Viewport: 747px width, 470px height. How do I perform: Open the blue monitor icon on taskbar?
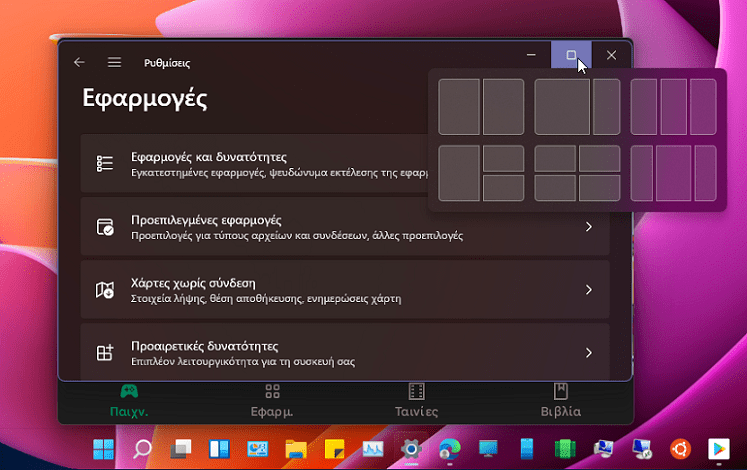point(488,449)
